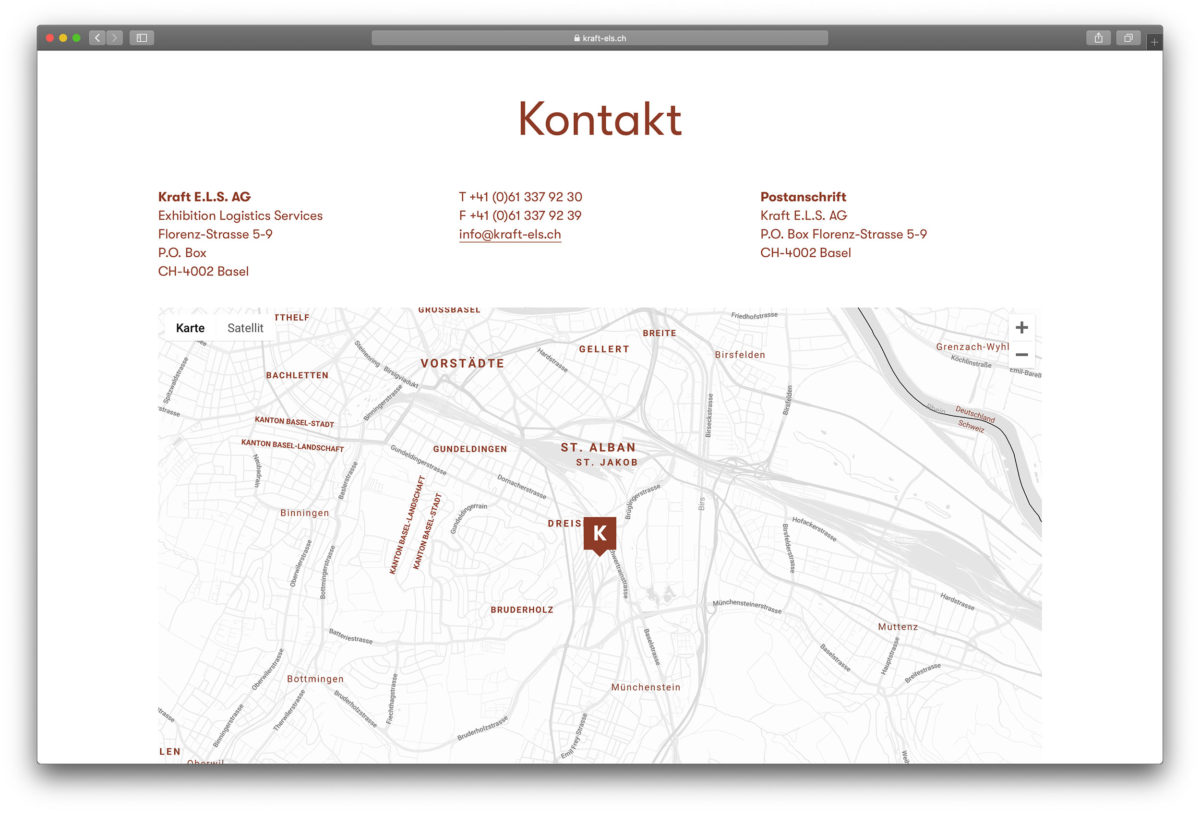
Task: Open a new tab with plus button
Action: 1155,42
